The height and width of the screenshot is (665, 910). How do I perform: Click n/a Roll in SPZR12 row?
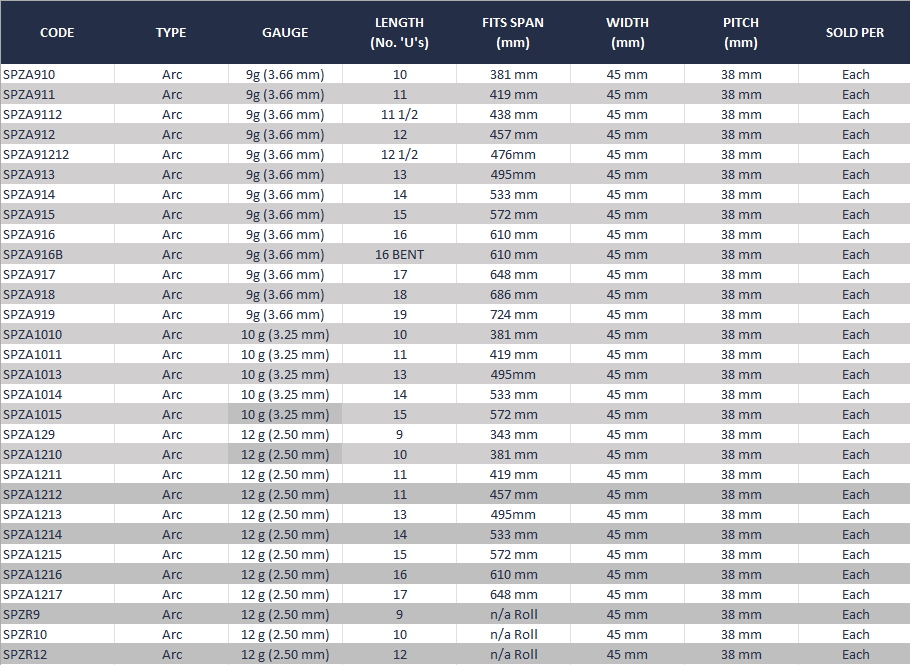point(513,655)
